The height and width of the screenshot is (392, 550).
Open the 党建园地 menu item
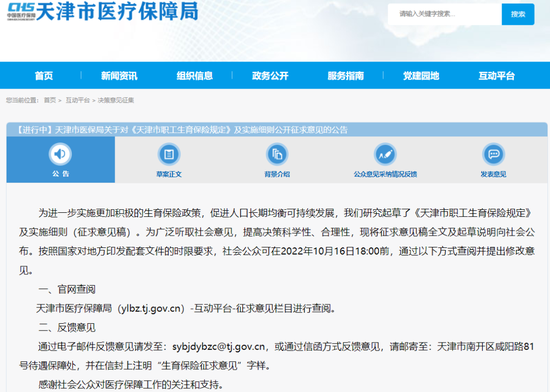pos(421,76)
